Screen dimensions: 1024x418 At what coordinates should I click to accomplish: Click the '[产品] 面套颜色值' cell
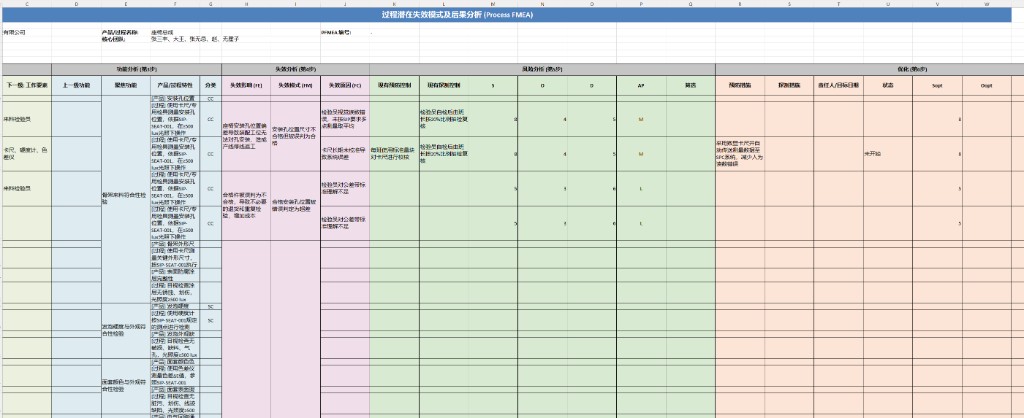pos(175,361)
